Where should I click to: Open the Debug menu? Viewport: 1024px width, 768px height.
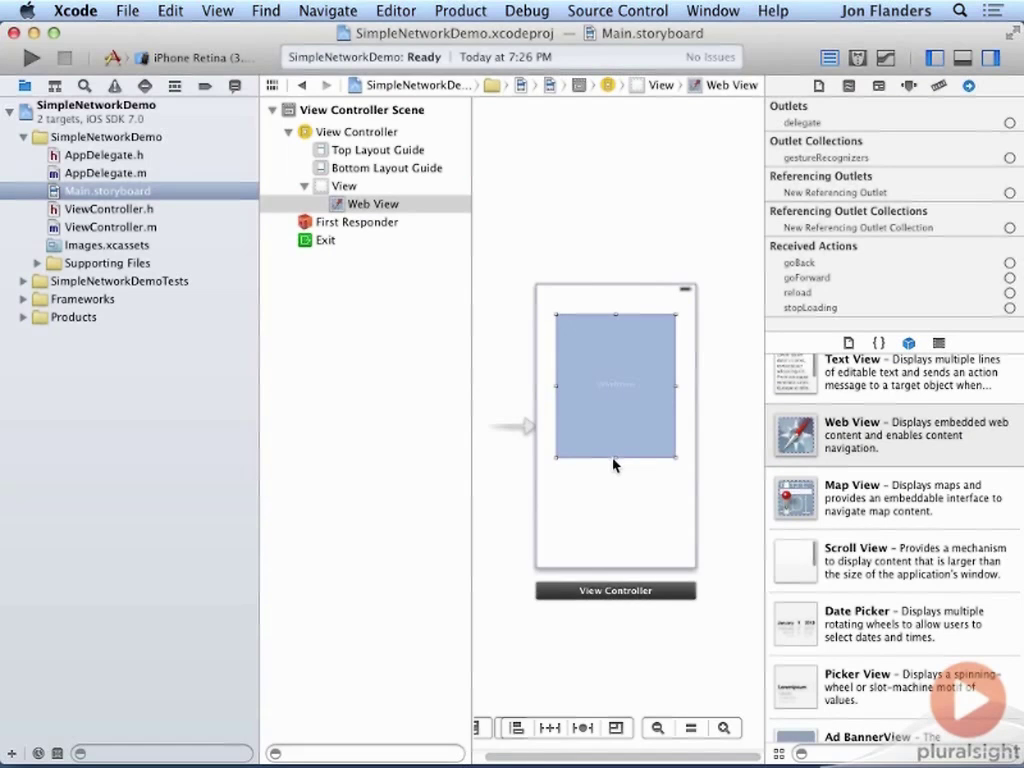coord(527,11)
